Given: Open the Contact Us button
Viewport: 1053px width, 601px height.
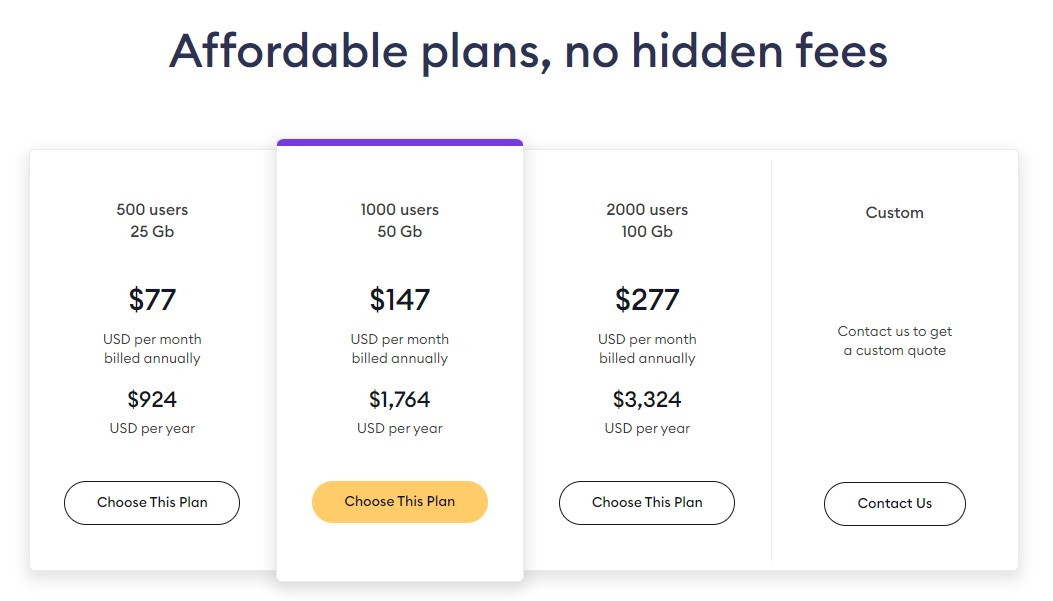Looking at the screenshot, I should click(895, 504).
